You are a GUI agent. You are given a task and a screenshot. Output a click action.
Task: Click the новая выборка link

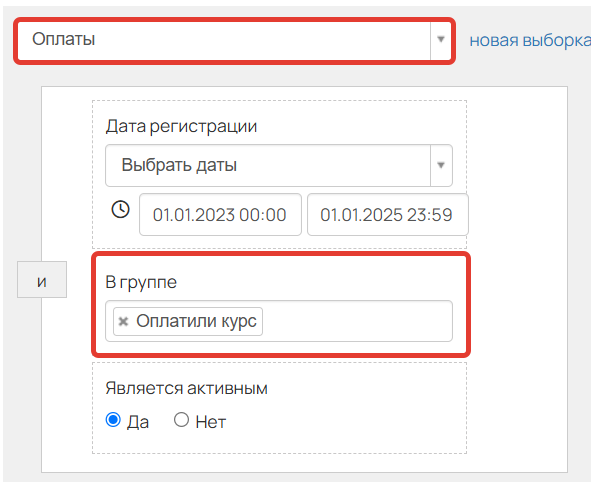pyautogui.click(x=530, y=40)
